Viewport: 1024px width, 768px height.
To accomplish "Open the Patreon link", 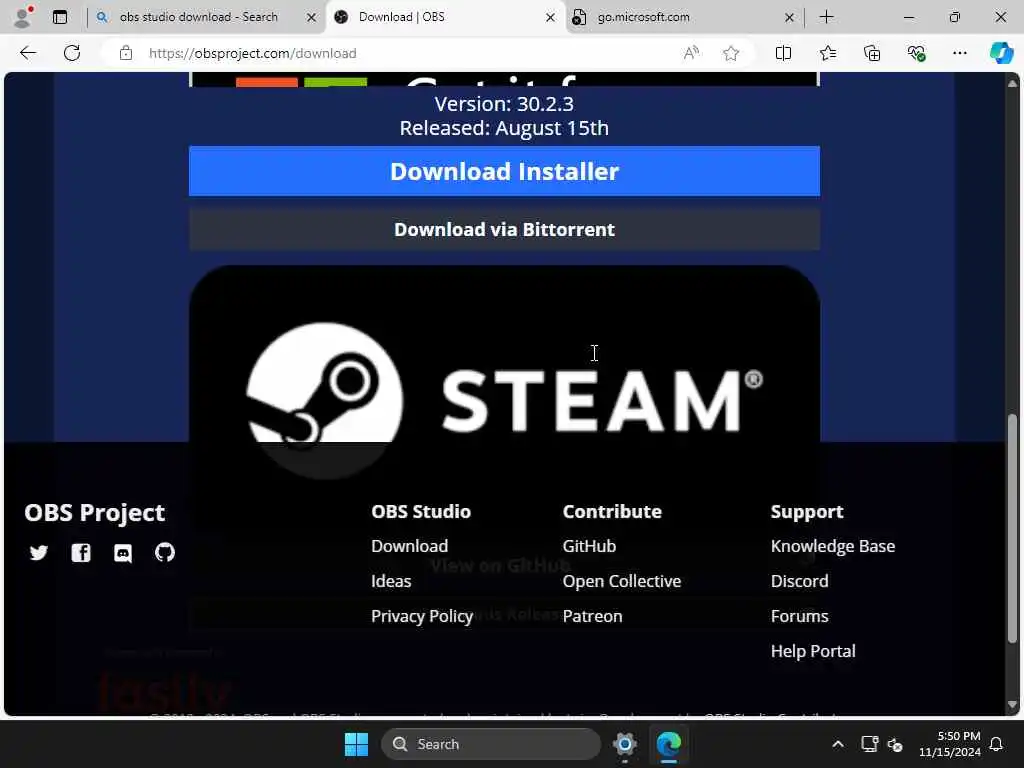I will [592, 616].
